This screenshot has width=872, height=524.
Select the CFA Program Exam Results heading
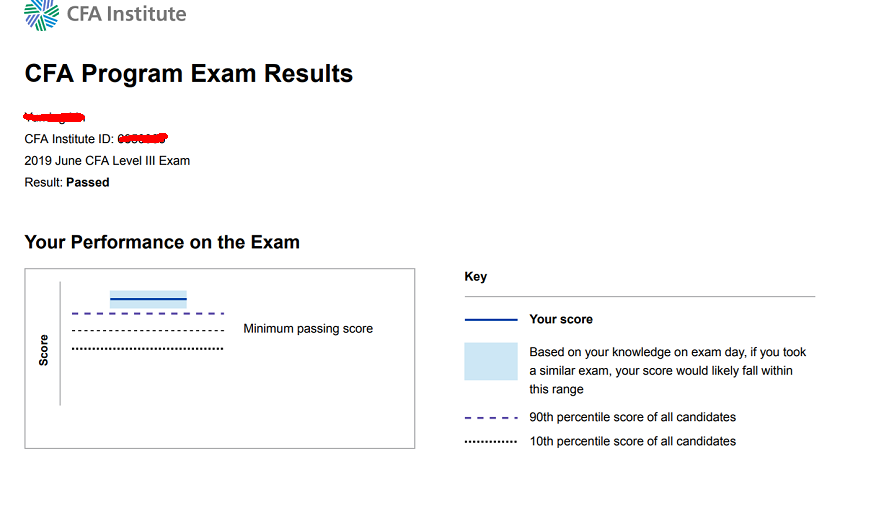click(189, 73)
